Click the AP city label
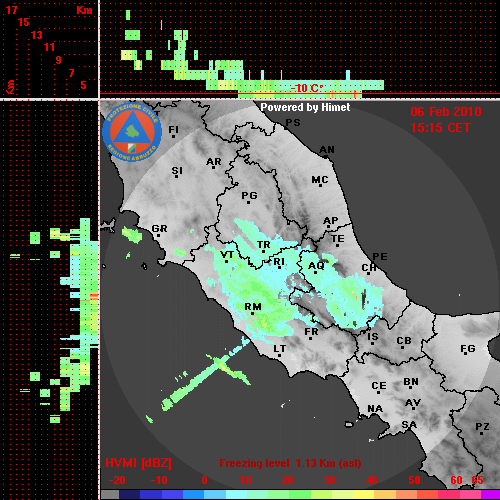 click(x=331, y=221)
